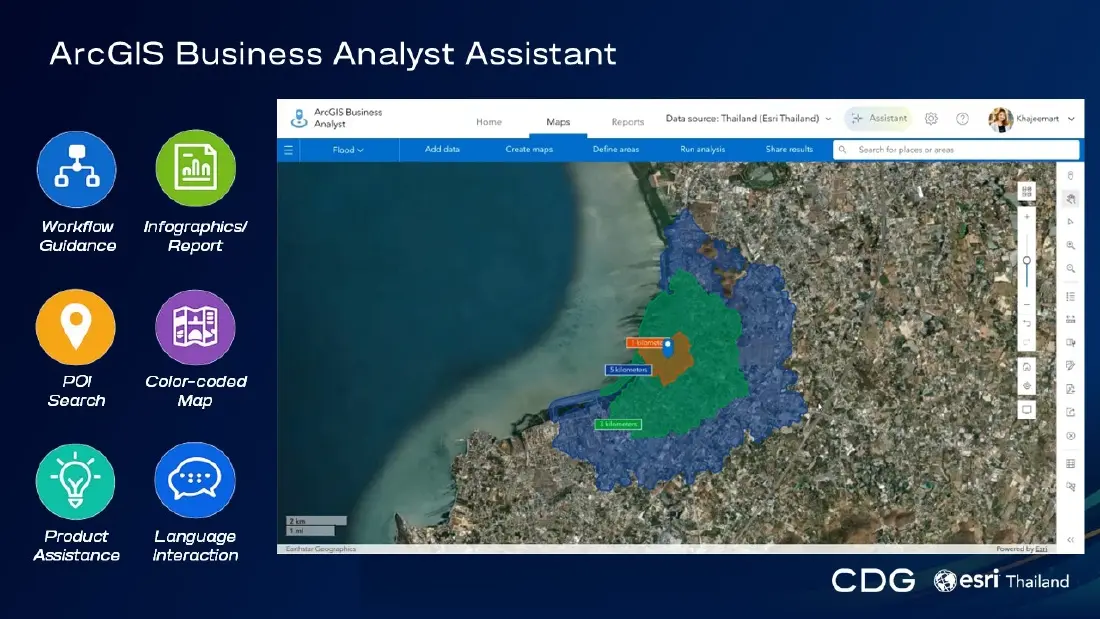This screenshot has height=619, width=1100.
Task: Expand the Data source Thailand dropdown
Action: (x=749, y=119)
